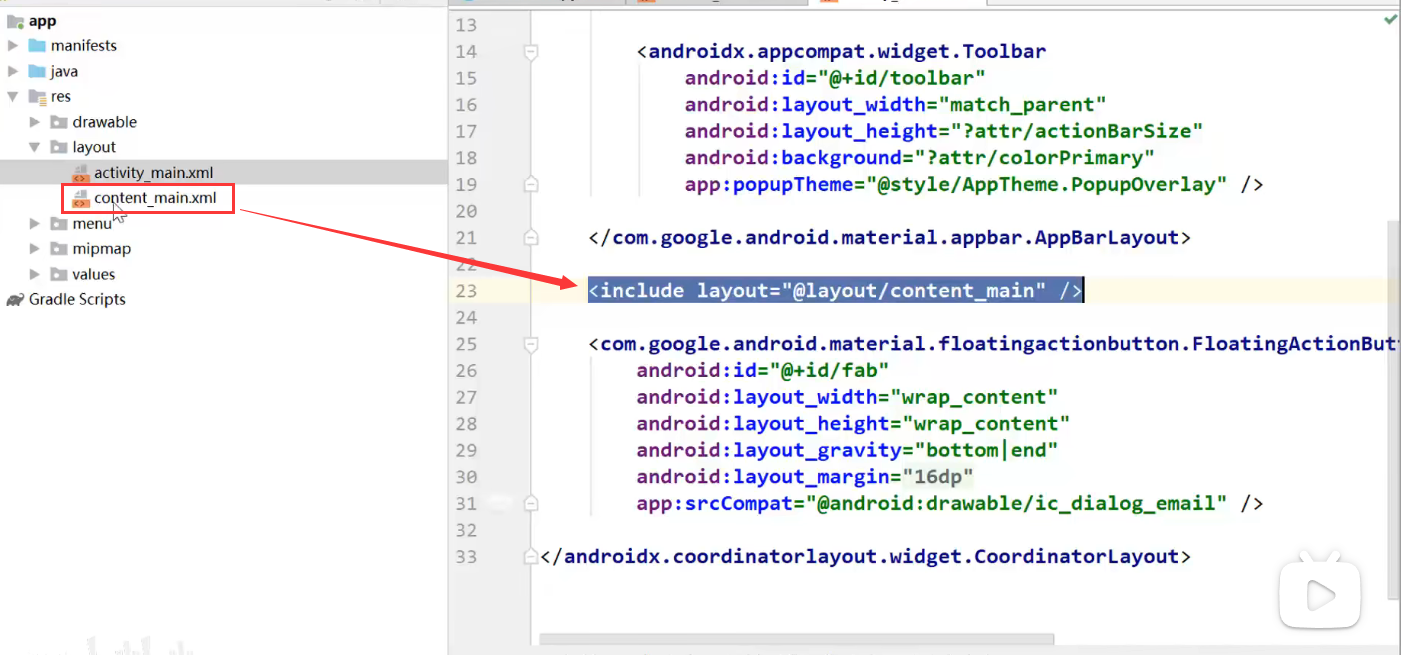The width and height of the screenshot is (1401, 655).
Task: Click the closing CoordinatorLayout tag
Action: click(865, 556)
